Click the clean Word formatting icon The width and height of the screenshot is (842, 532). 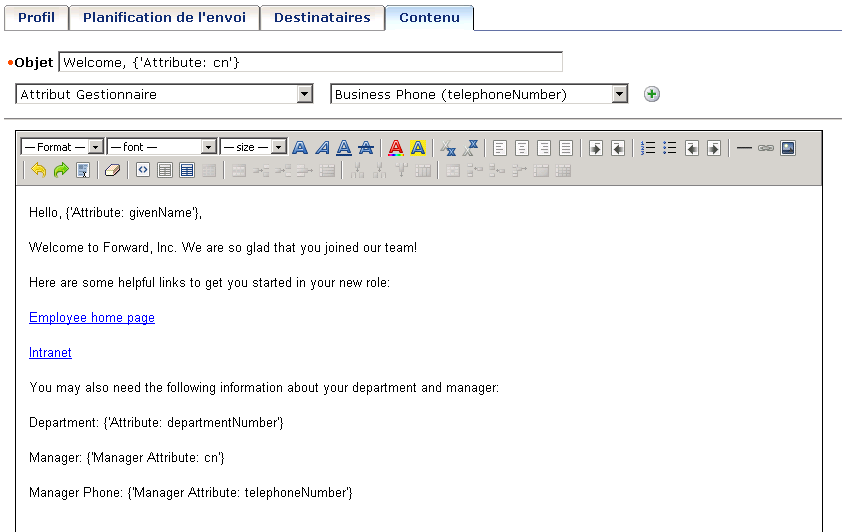pos(83,171)
